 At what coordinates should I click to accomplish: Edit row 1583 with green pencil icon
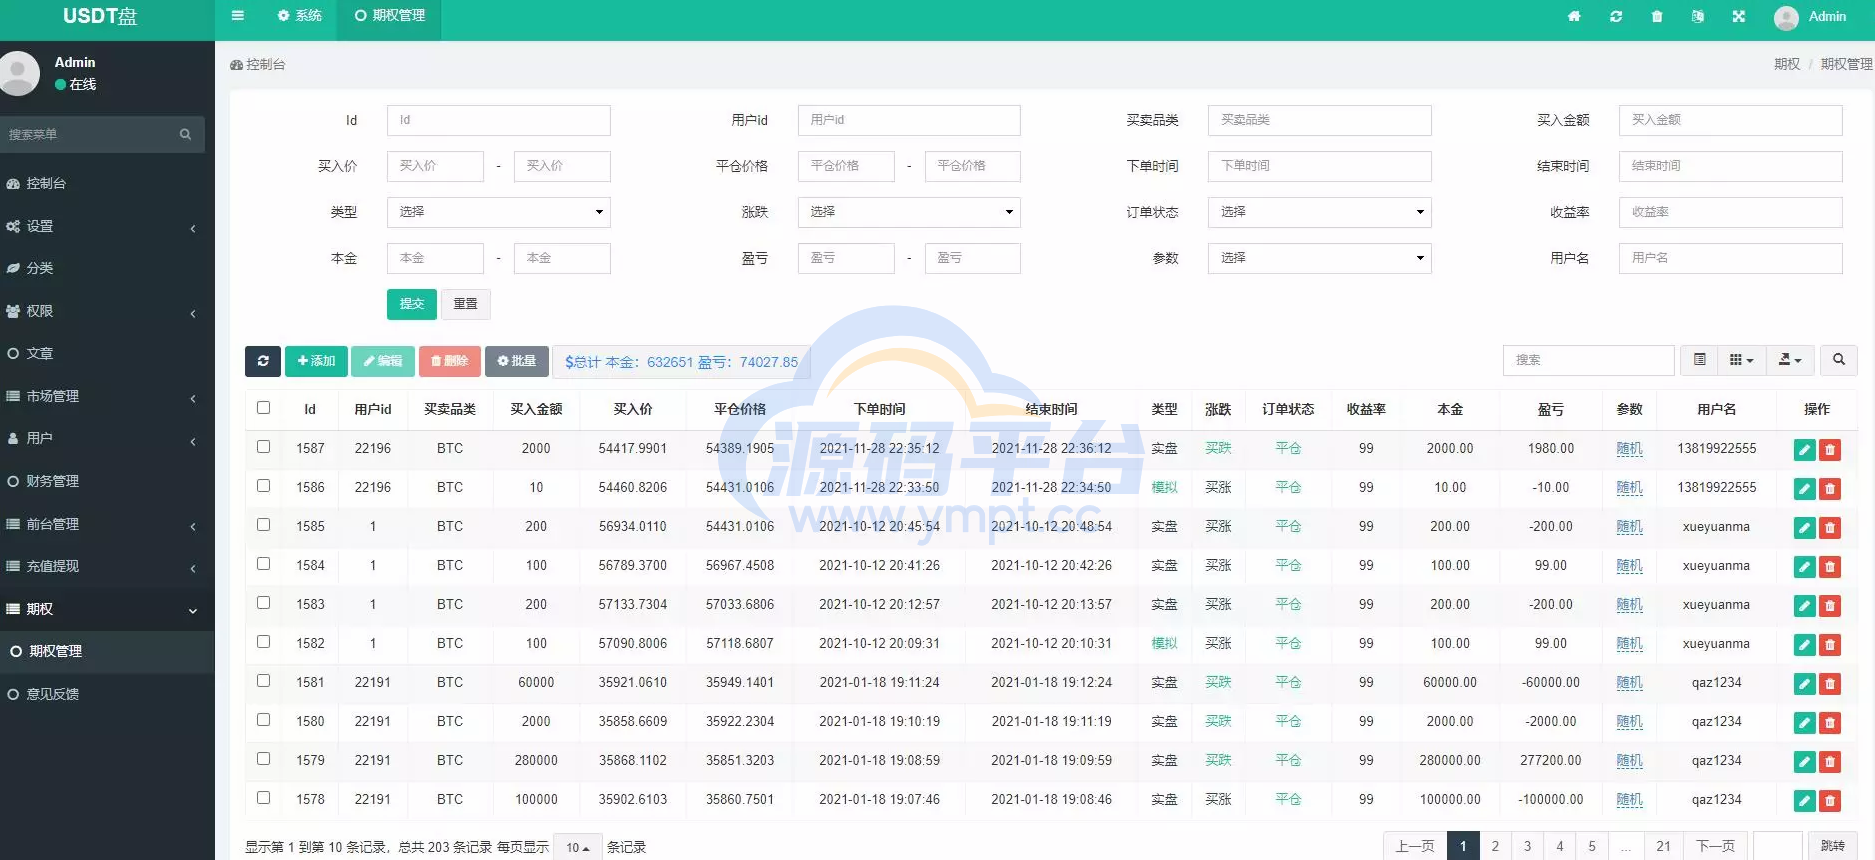click(x=1804, y=606)
